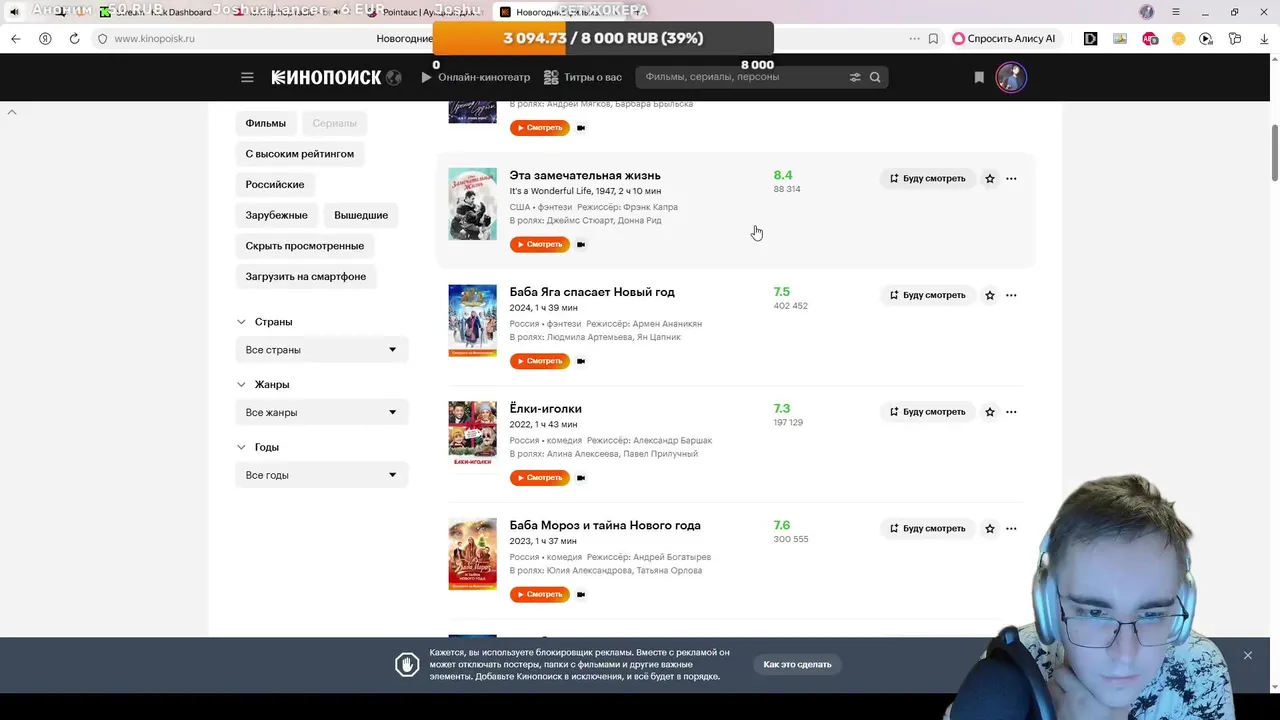The image size is (1280, 720).
Task: Click black D extension icon in toolbar
Action: click(x=1091, y=38)
